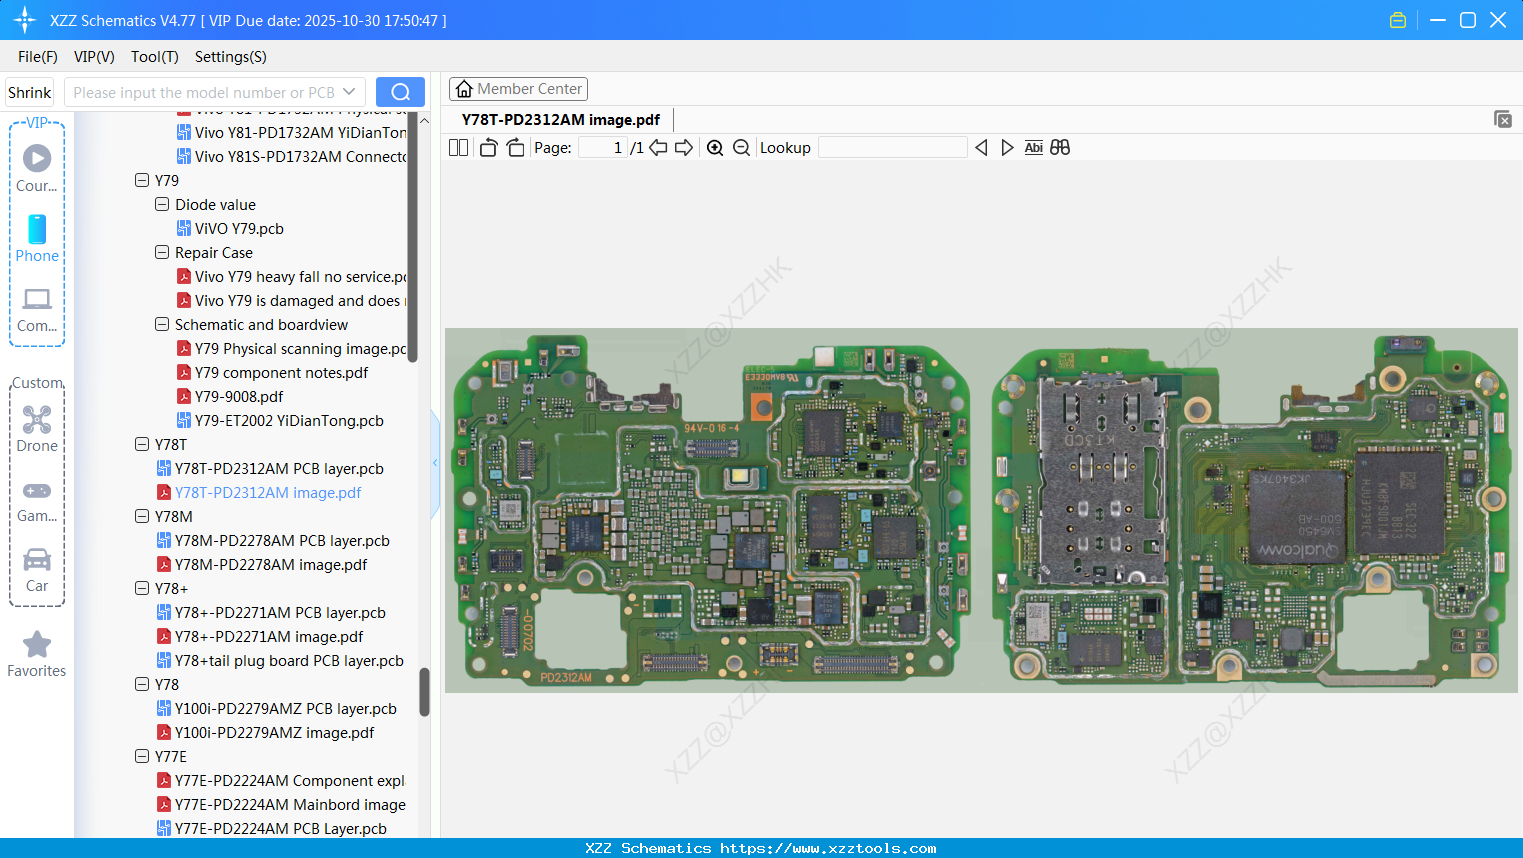Collapse the Y79 tree node
Image resolution: width=1523 pixels, height=858 pixels.
click(x=142, y=180)
